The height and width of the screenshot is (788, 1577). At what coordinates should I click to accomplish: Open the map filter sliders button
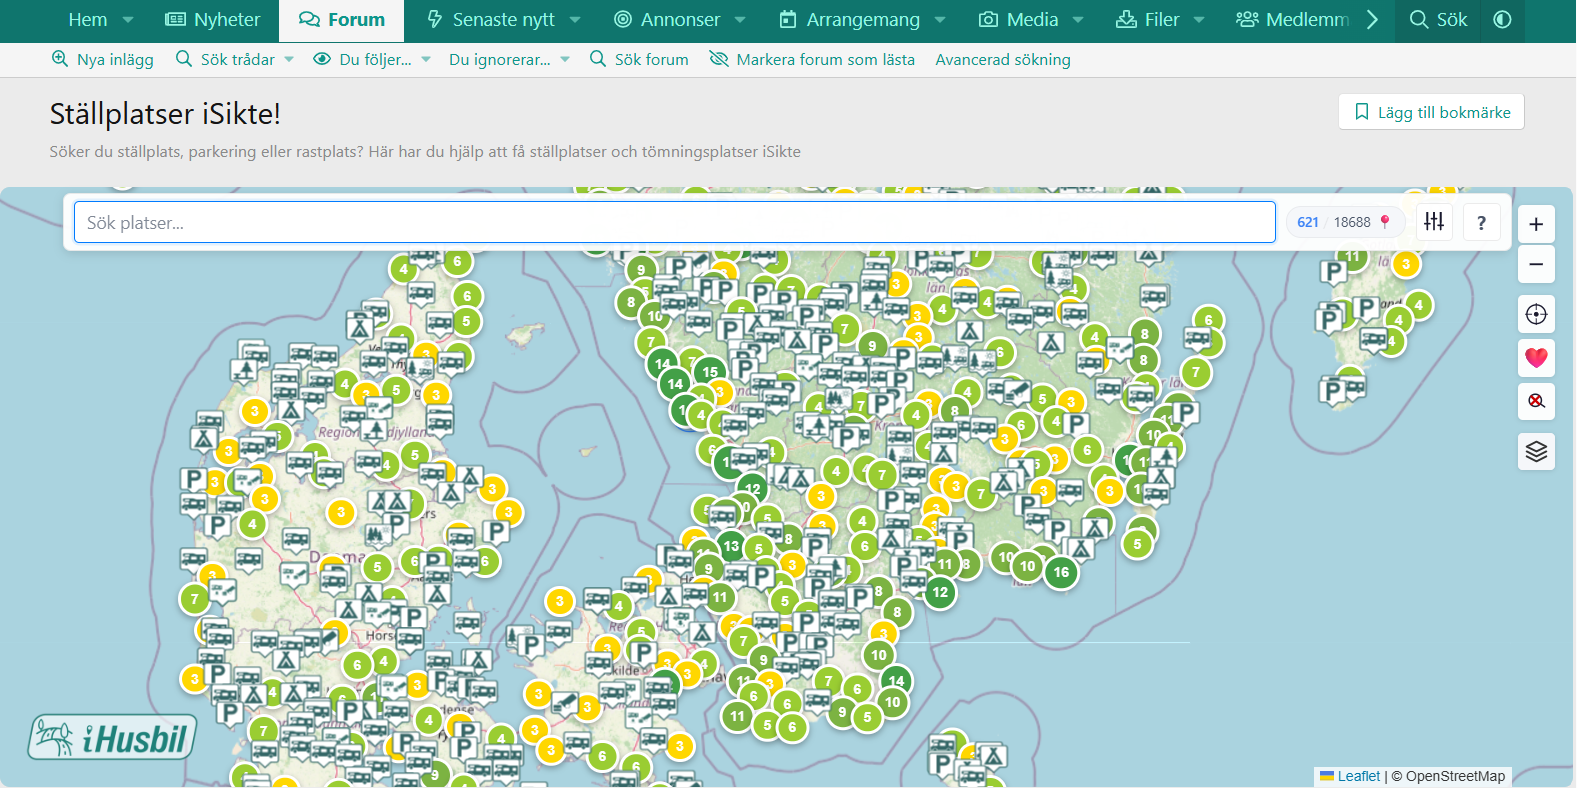(1434, 222)
